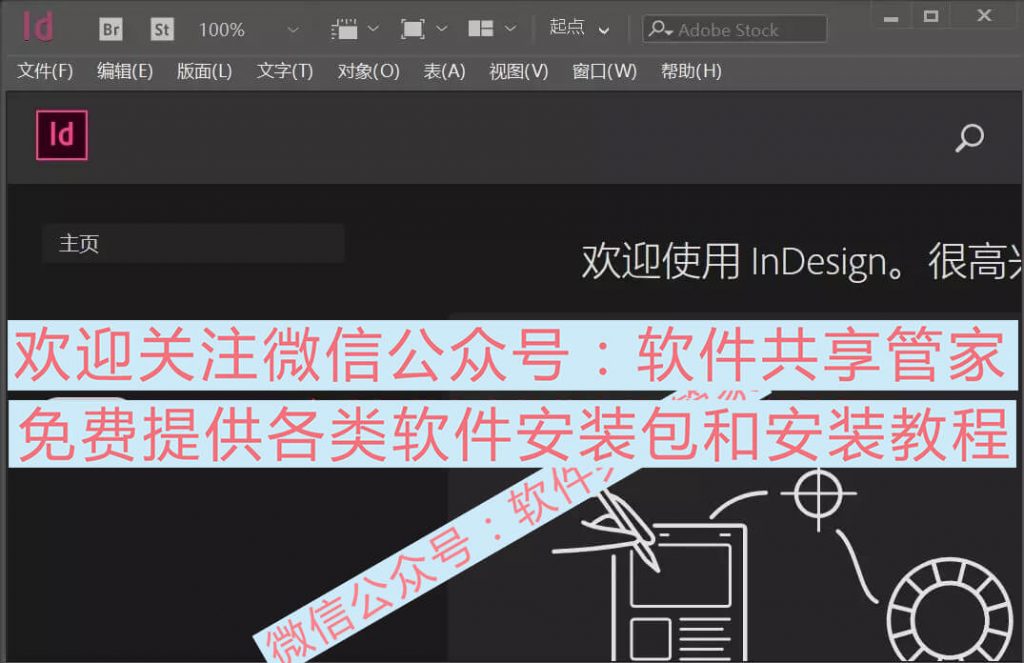Open Adobe Stock via the St icon
Image resolution: width=1024 pixels, height=663 pixels.
tap(162, 29)
